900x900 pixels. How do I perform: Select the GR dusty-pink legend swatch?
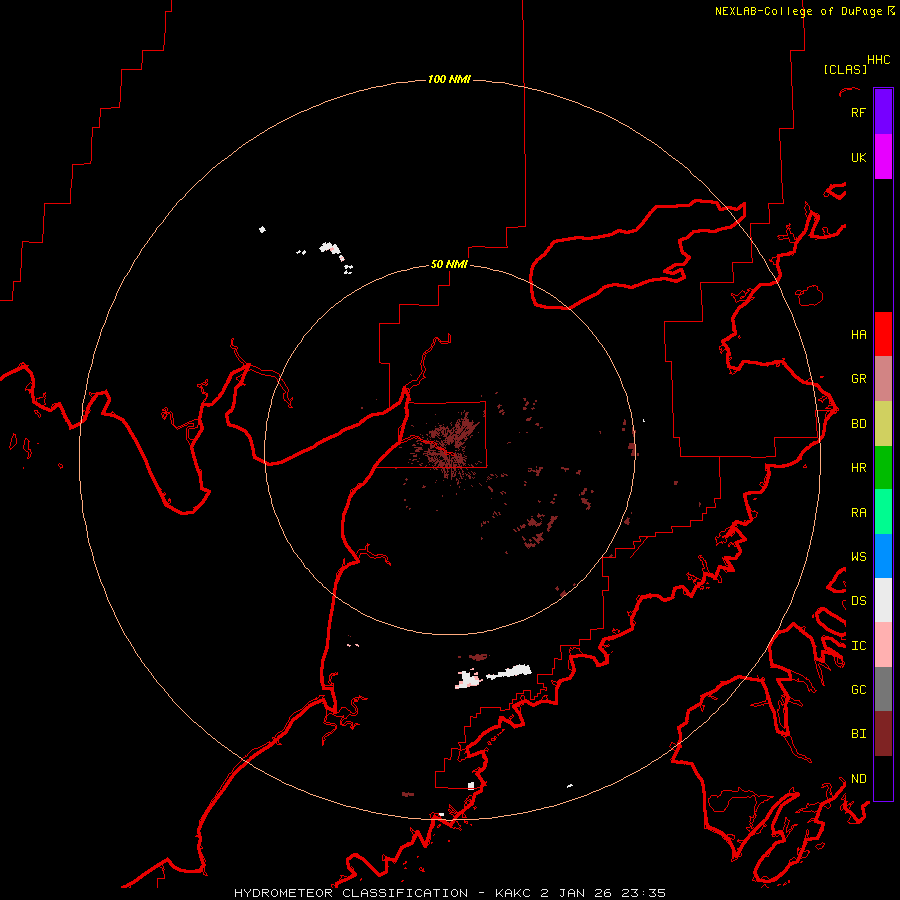click(883, 378)
